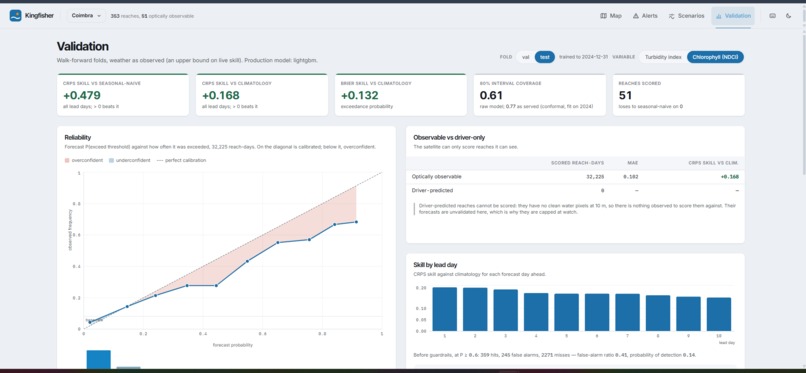The width and height of the screenshot is (806, 373).
Task: Click the first reliability point near the origin
Action: [90, 323]
